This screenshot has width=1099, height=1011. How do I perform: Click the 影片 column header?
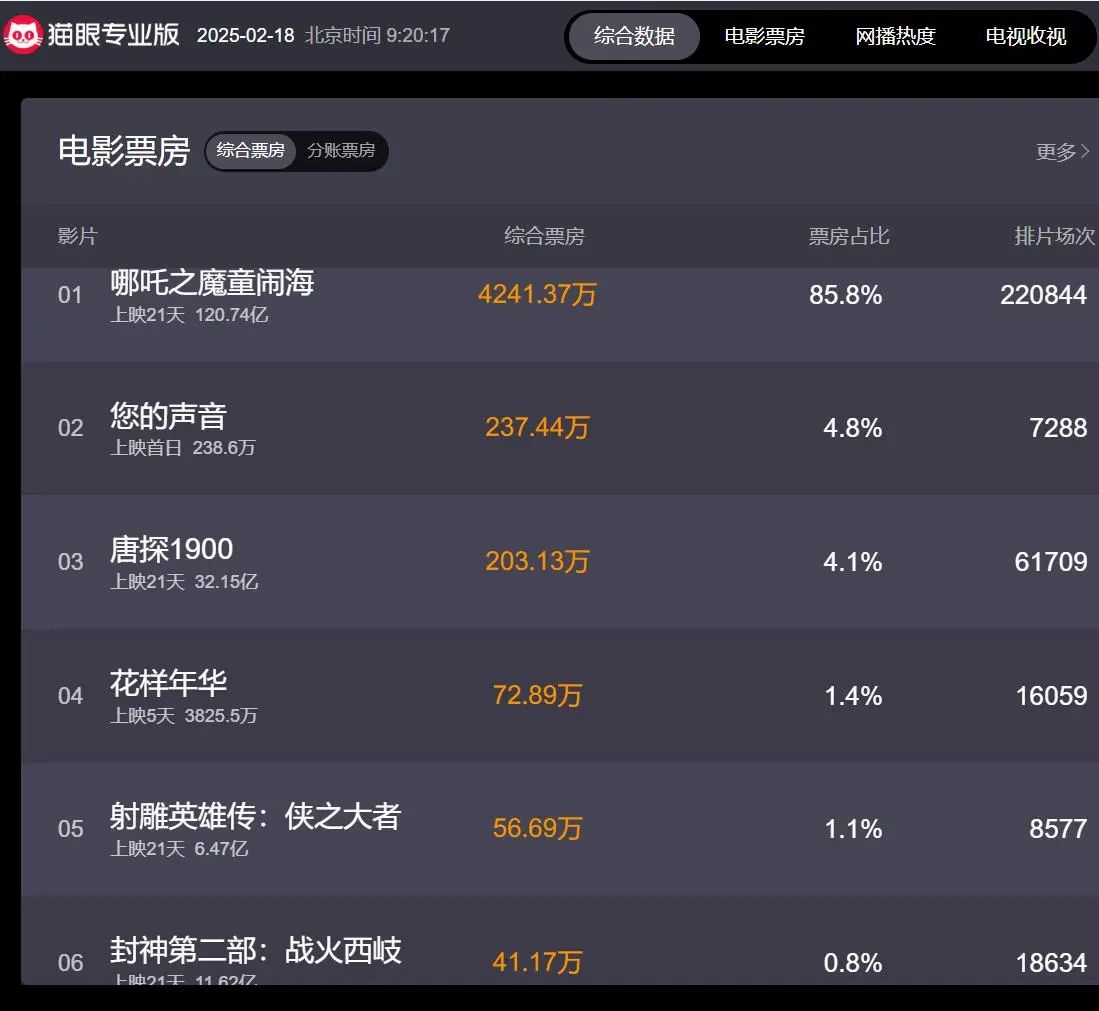tap(78, 237)
